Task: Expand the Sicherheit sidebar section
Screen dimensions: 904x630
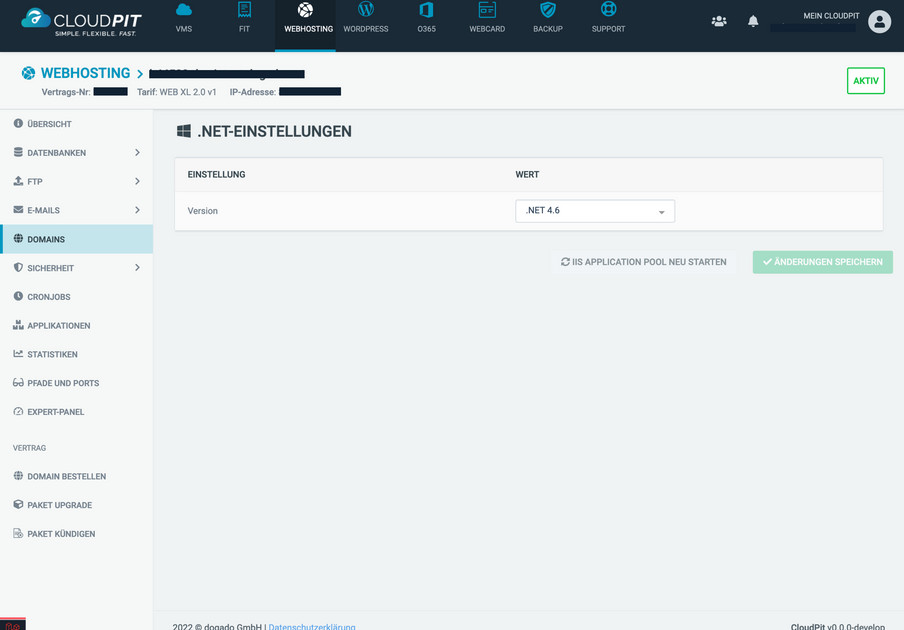Action: 137,268
